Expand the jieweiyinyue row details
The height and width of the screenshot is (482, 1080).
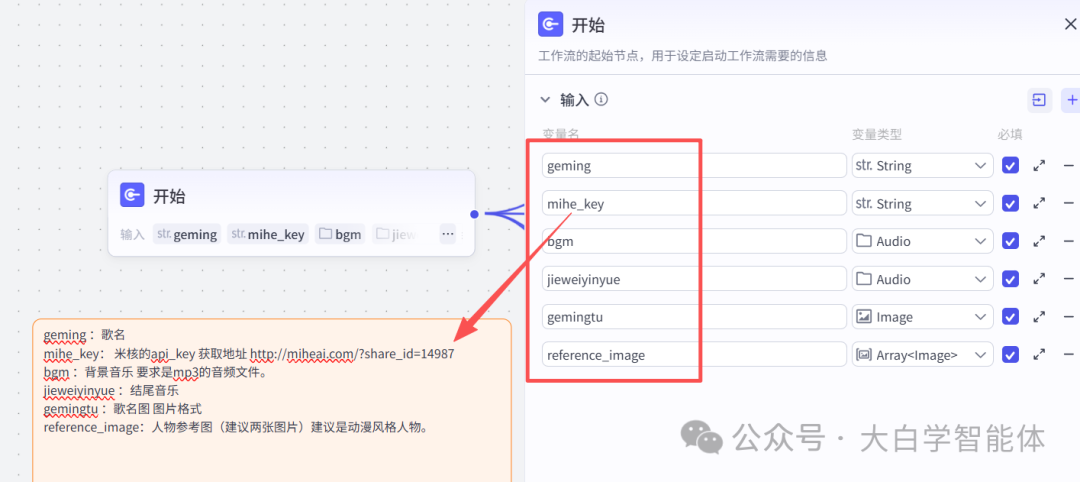(x=1039, y=279)
